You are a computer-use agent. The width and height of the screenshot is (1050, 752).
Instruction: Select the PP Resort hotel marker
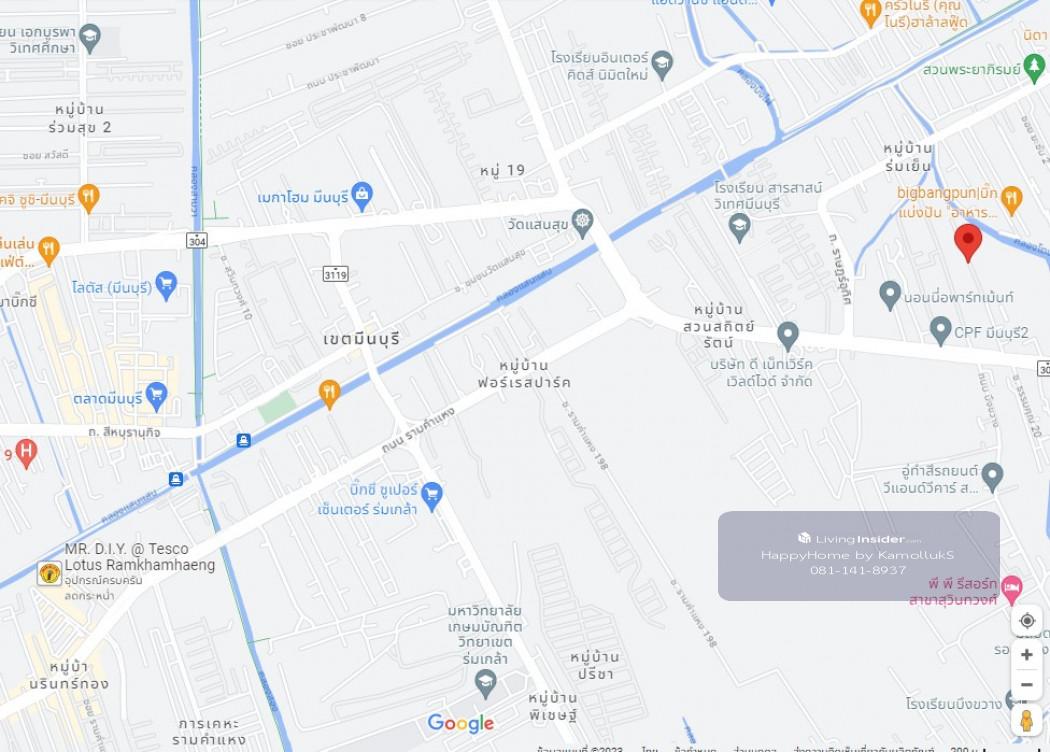tap(1012, 589)
